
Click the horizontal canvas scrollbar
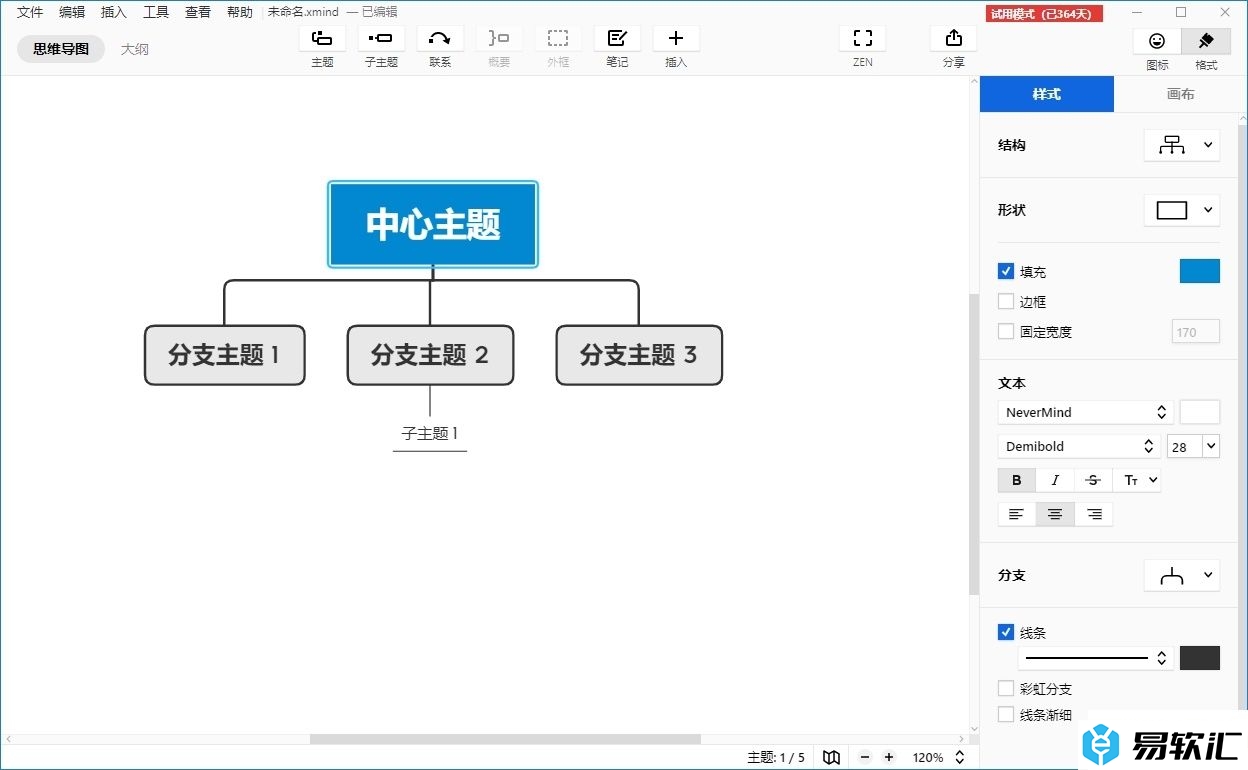[x=505, y=739]
